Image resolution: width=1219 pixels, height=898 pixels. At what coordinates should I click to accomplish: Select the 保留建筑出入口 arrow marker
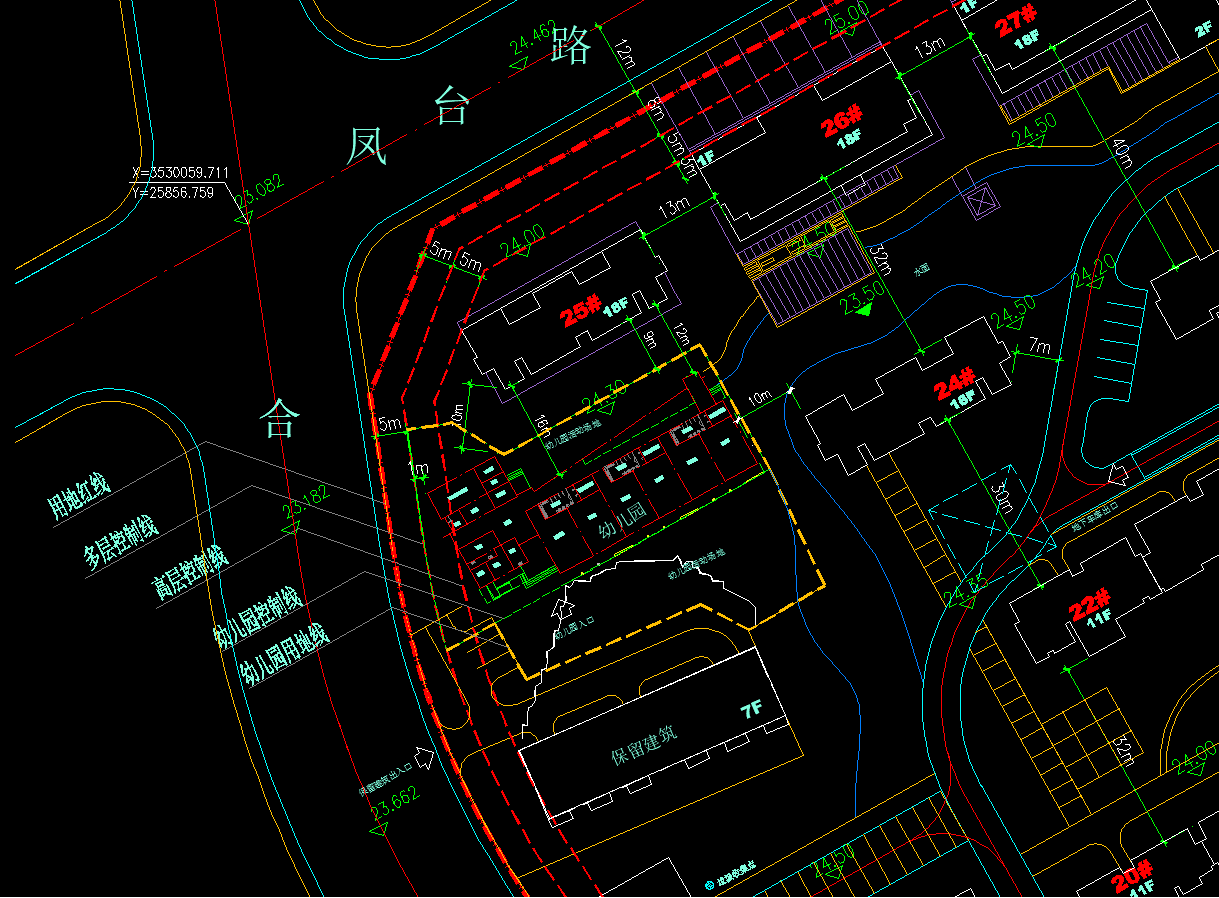point(425,758)
